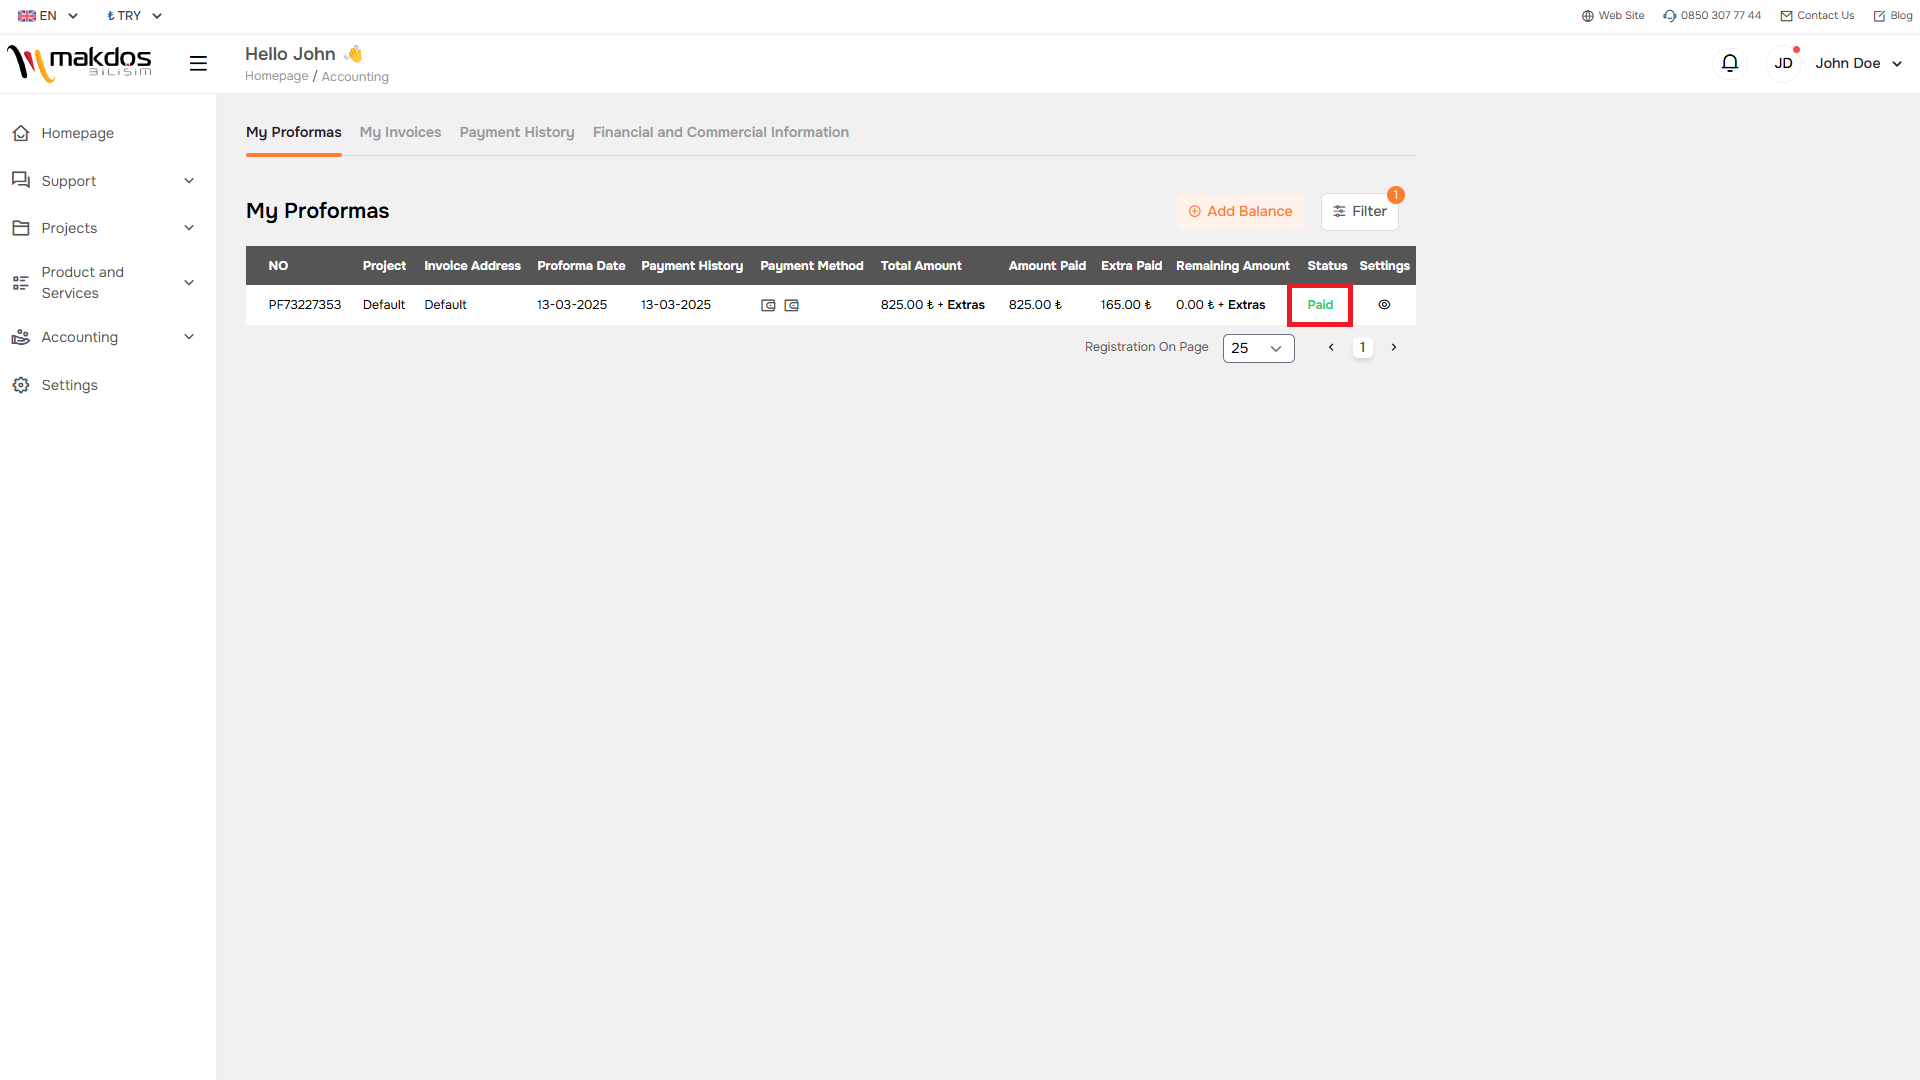Switch to the My Proformas tab

[293, 132]
